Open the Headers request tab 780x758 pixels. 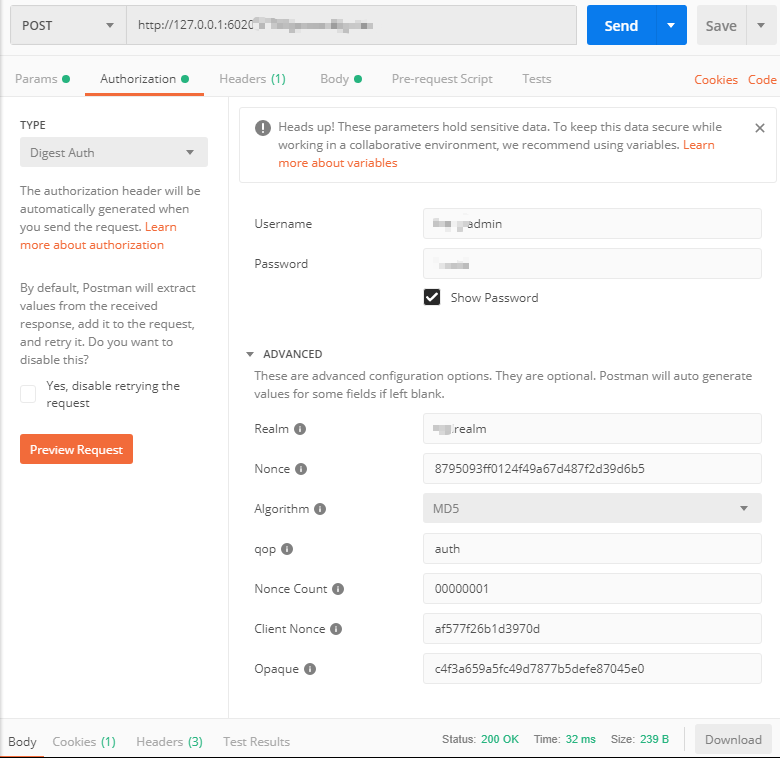(x=252, y=79)
